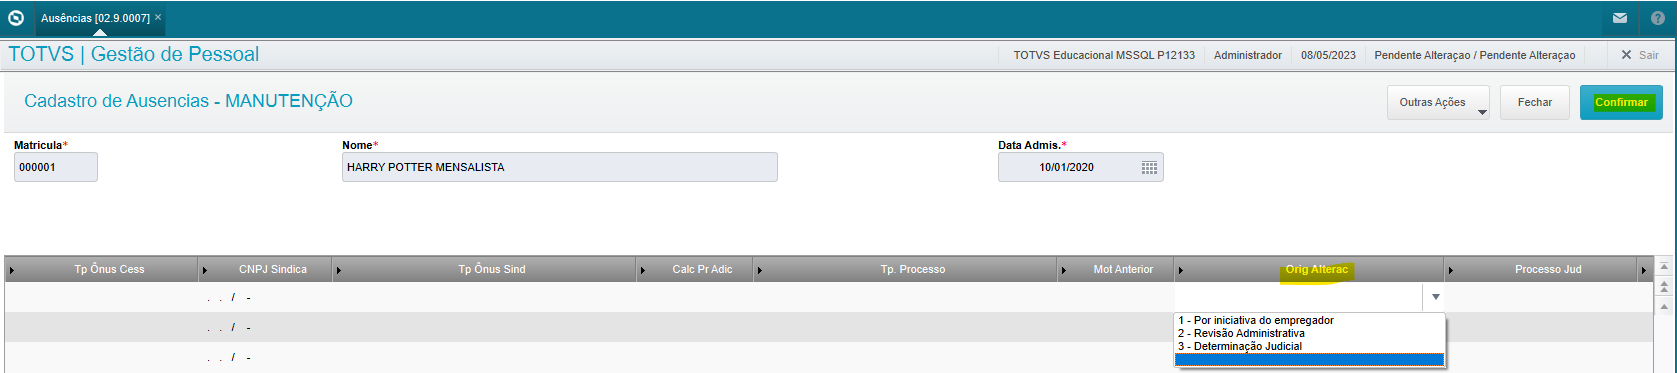The width and height of the screenshot is (1677, 373).
Task: Toggle the Orig Alterac combo box arrow
Action: (x=1435, y=297)
